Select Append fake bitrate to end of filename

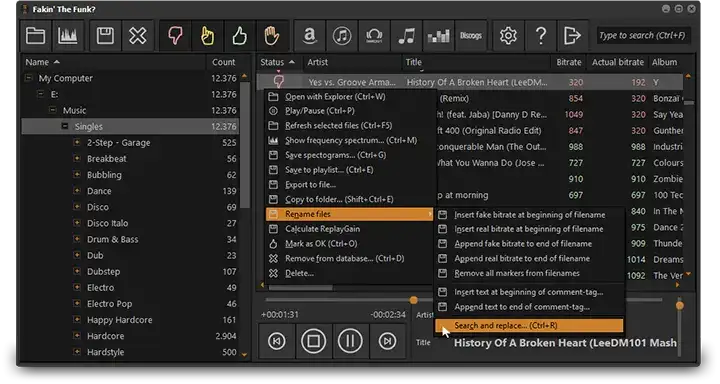(x=529, y=243)
